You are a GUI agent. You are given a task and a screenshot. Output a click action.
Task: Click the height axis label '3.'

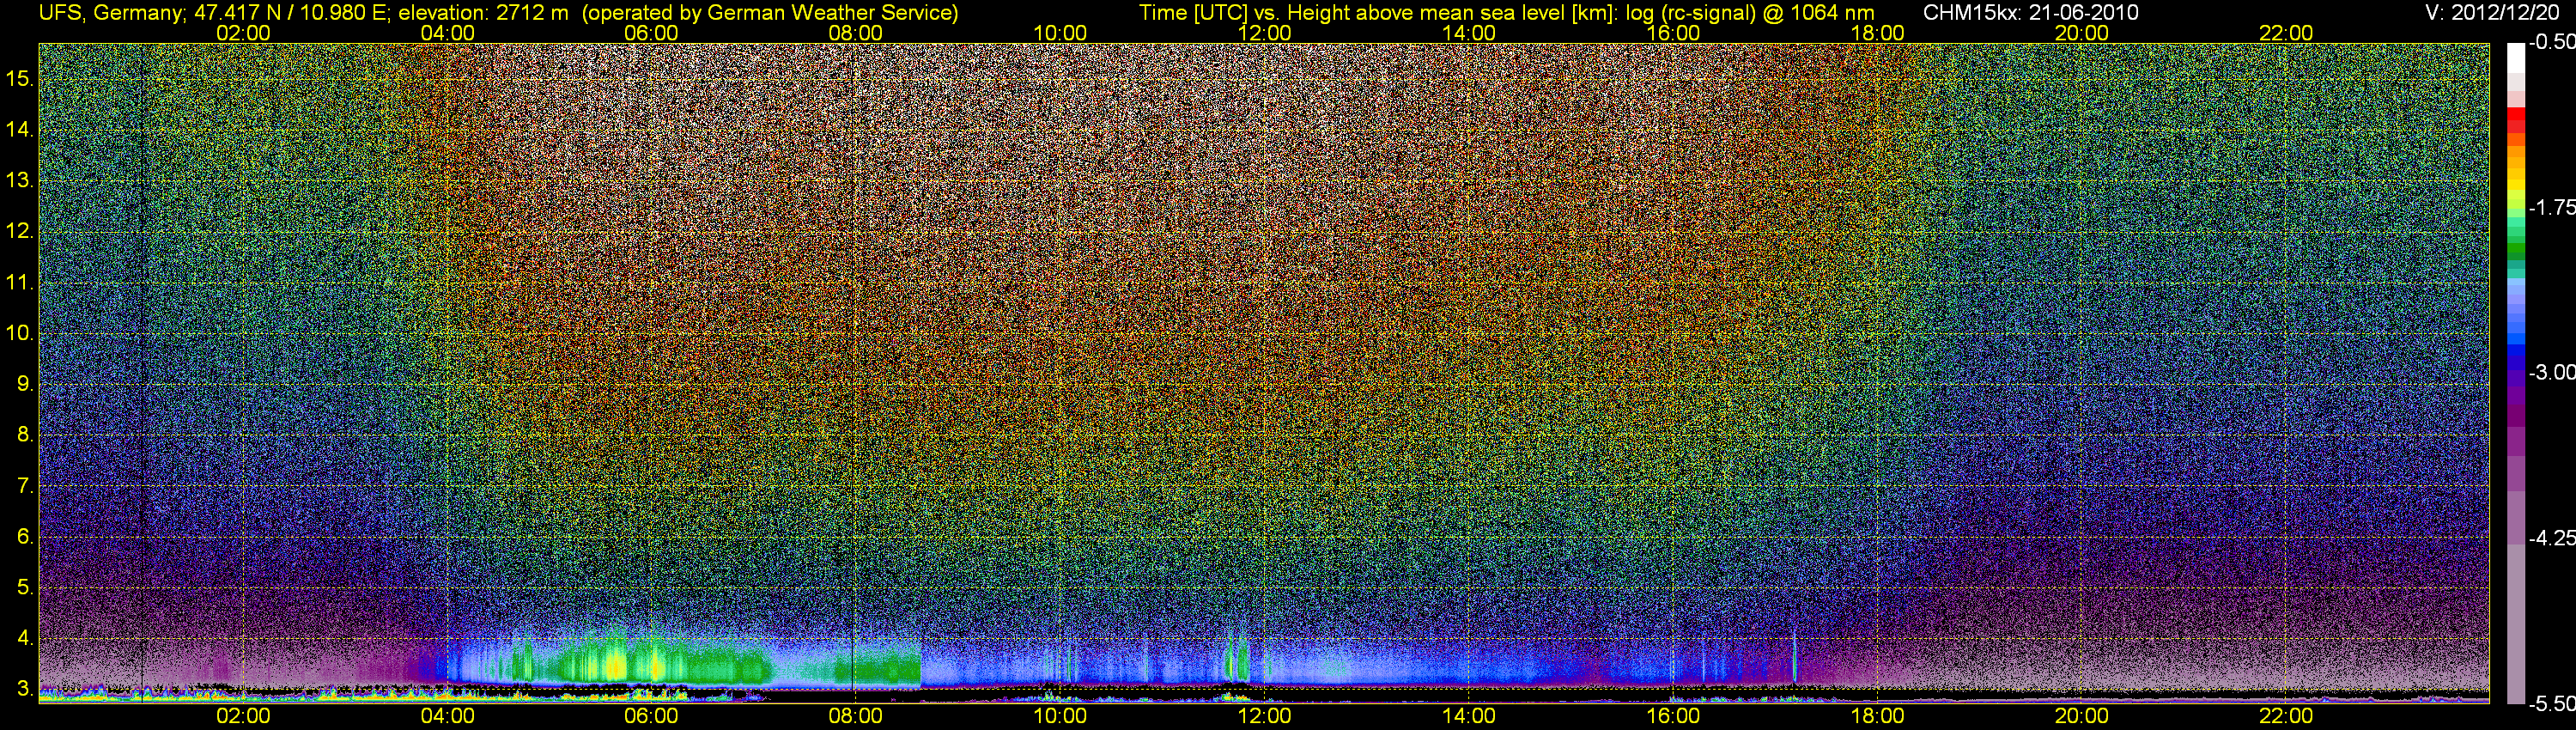coord(25,689)
